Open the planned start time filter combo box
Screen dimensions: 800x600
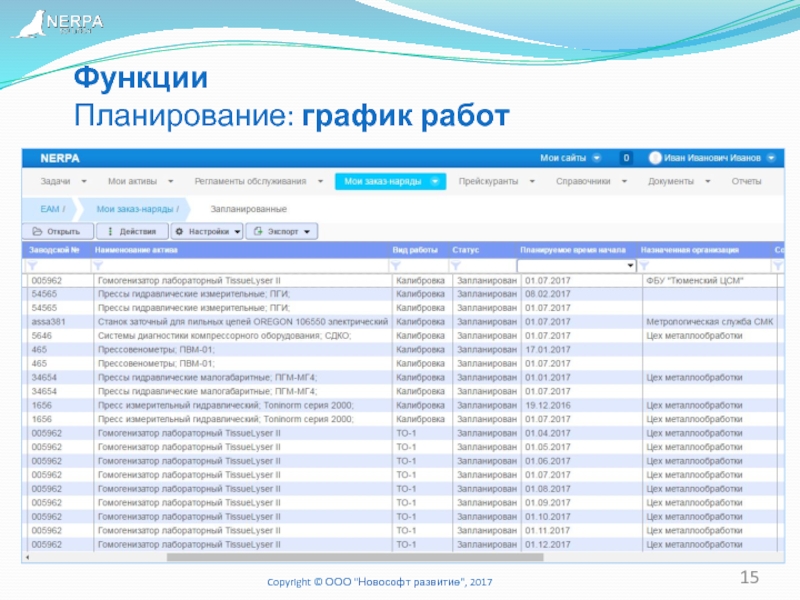point(576,266)
